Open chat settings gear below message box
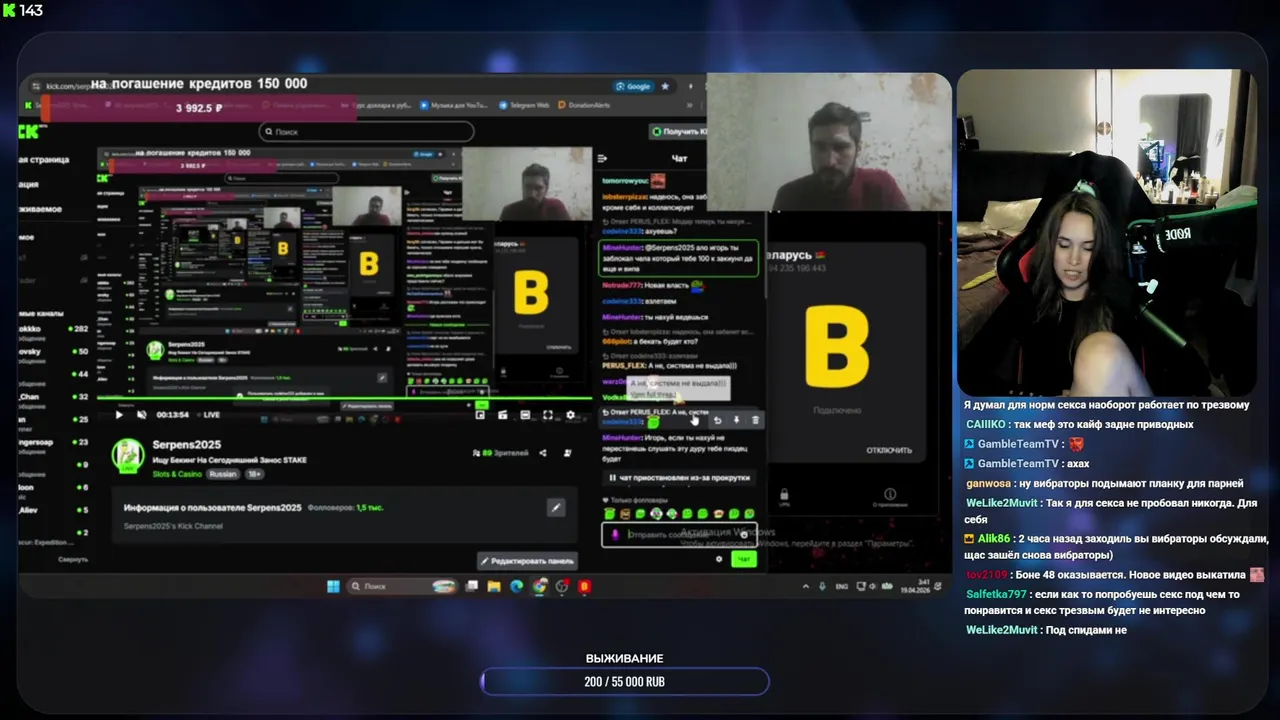The image size is (1280, 720). (718, 559)
